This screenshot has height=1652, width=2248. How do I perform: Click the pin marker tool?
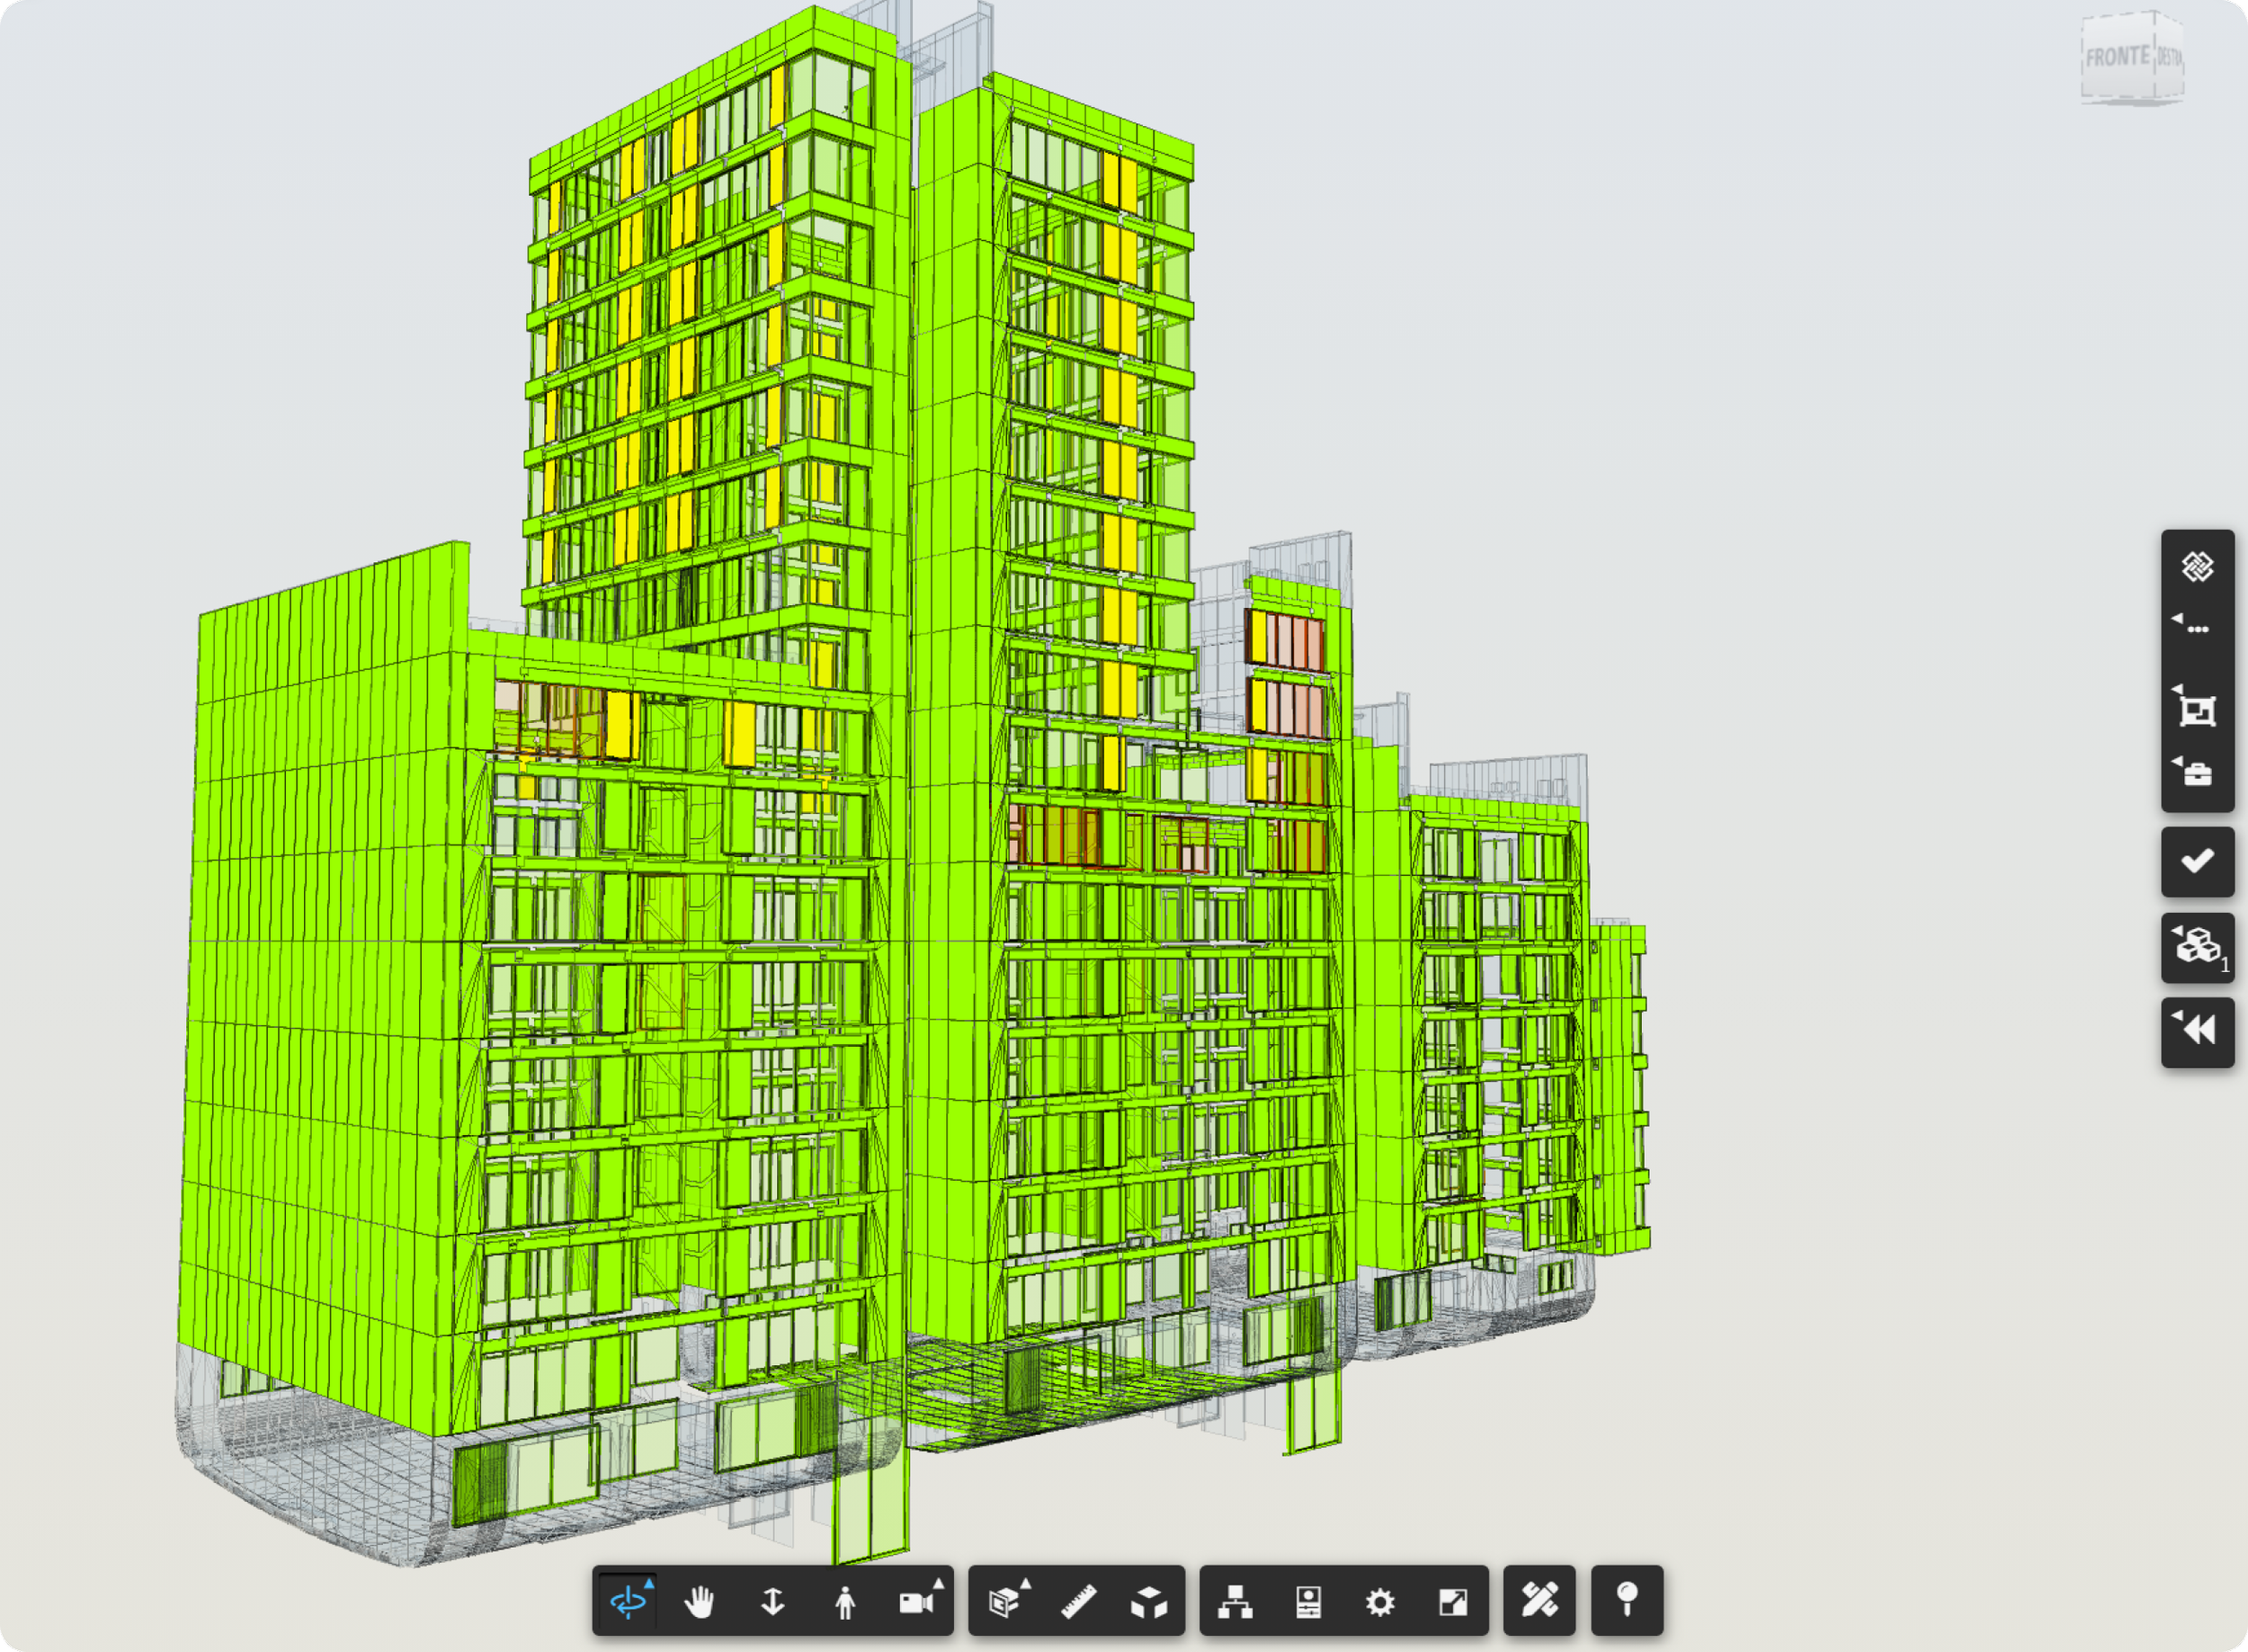coord(1627,1600)
